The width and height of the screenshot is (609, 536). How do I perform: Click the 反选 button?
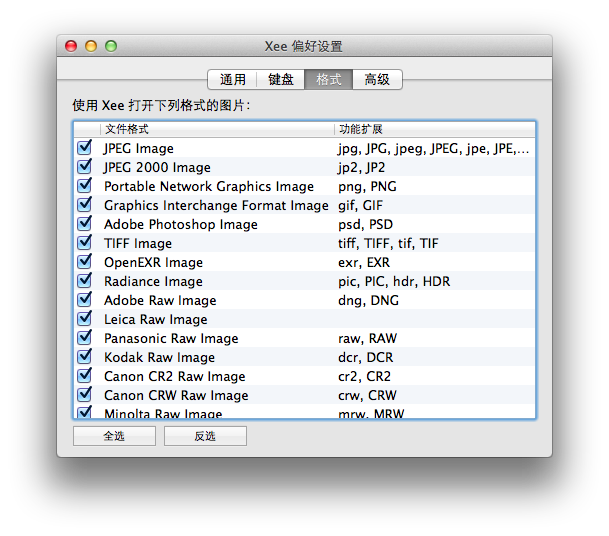pyautogui.click(x=205, y=436)
